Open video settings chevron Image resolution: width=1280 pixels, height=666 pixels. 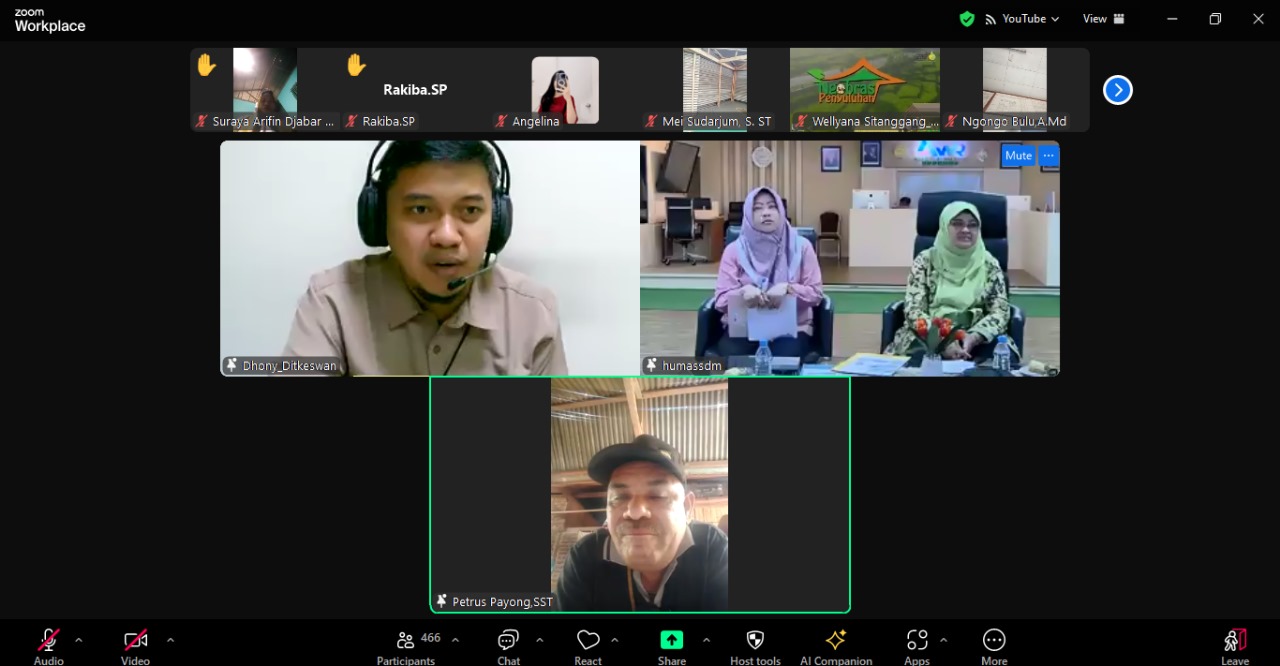point(169,643)
